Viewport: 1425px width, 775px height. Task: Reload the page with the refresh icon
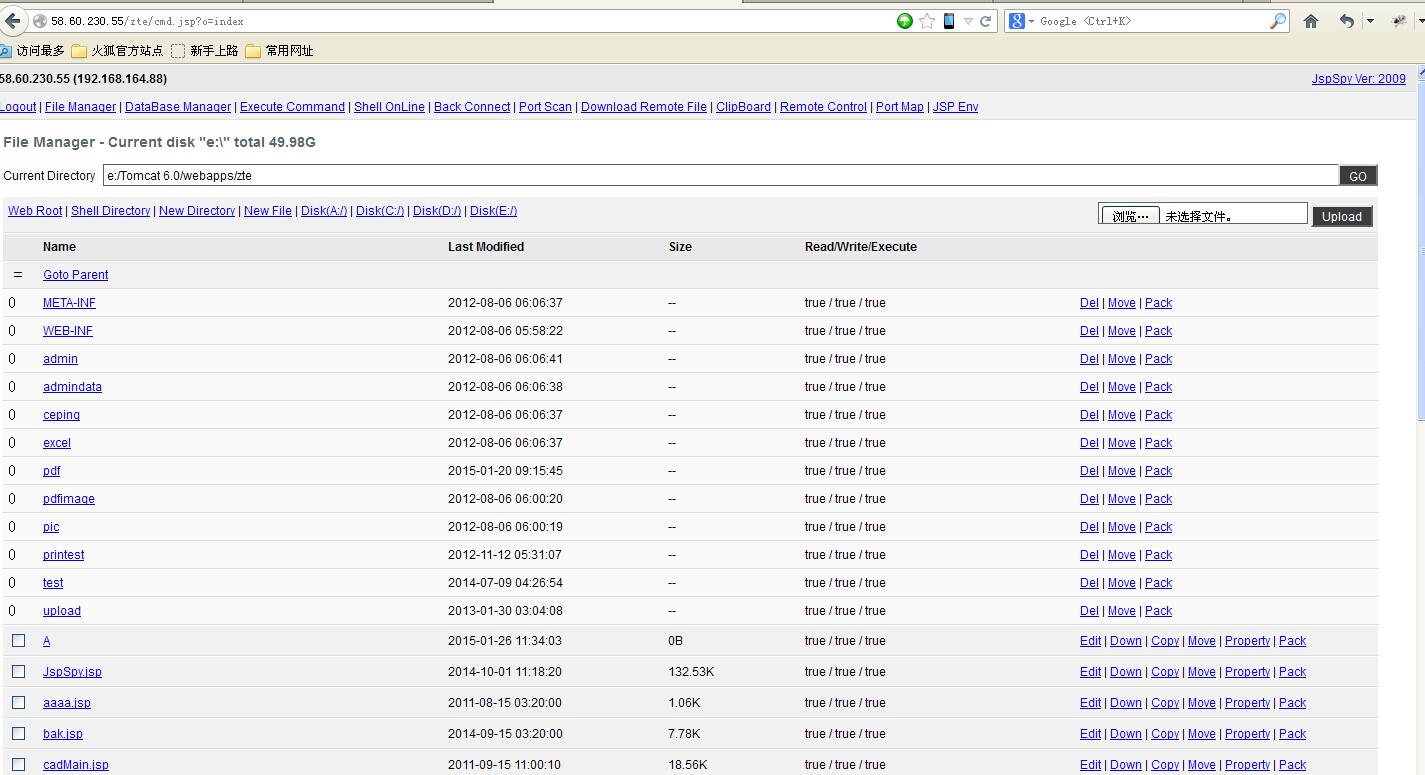tap(986, 21)
